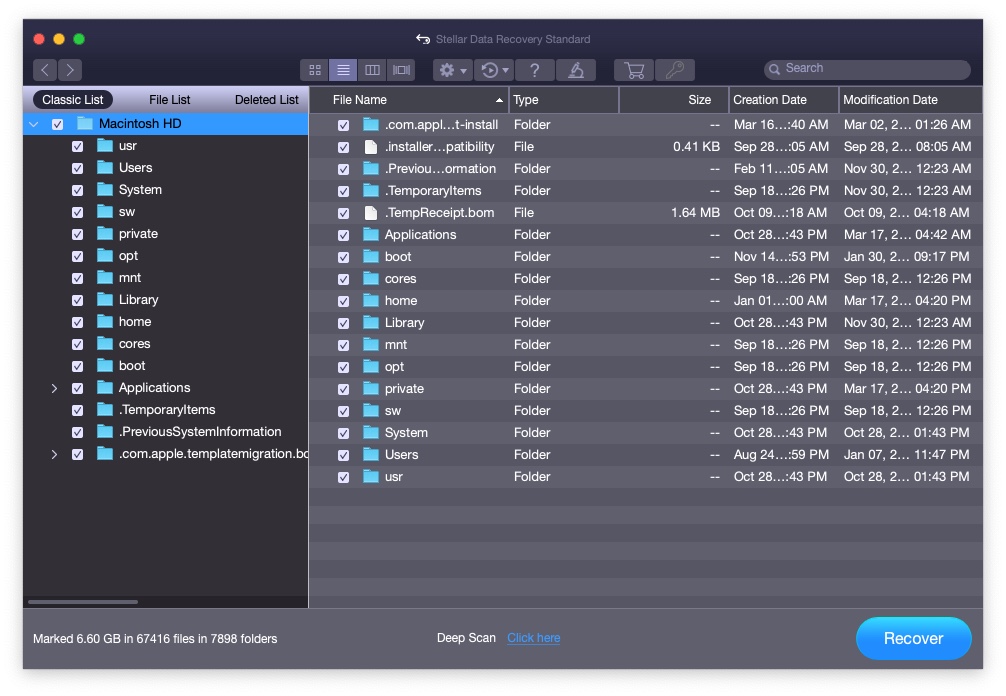Click the System folder icon in the tree

[x=105, y=189]
